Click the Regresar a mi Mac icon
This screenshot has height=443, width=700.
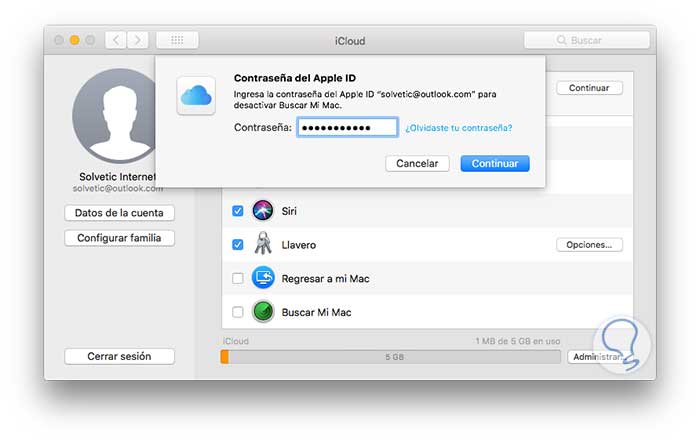(x=262, y=278)
